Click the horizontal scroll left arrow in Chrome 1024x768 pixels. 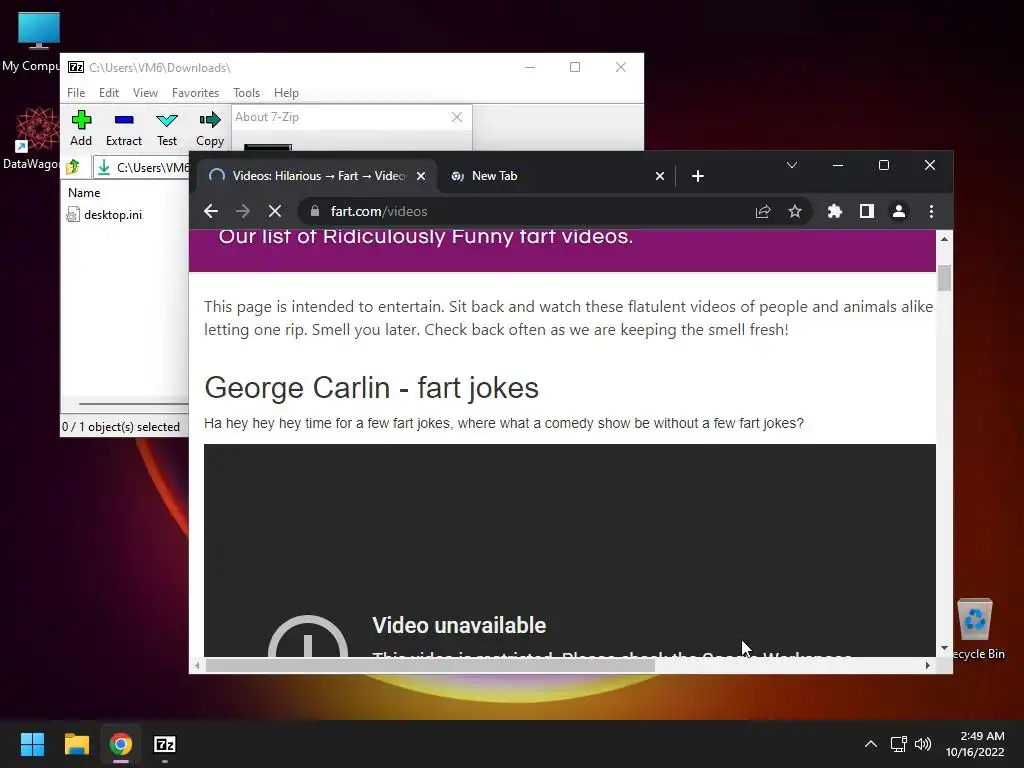pos(197,665)
